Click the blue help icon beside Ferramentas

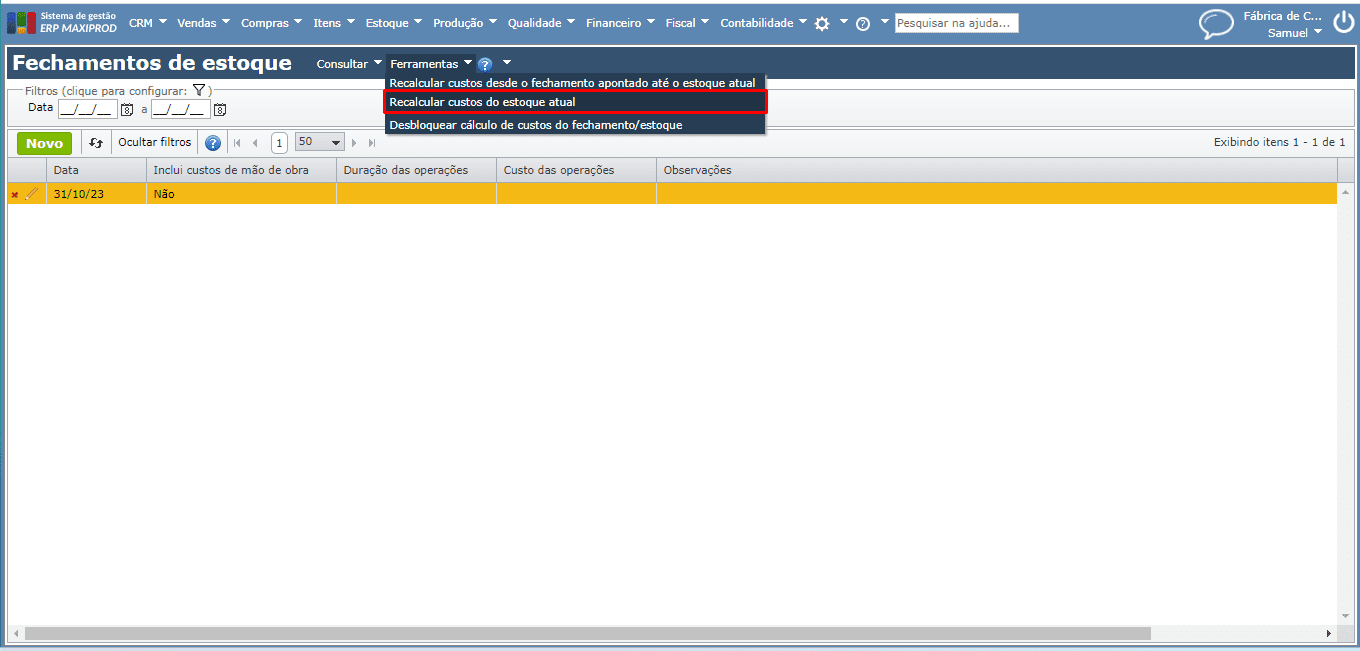pyautogui.click(x=485, y=64)
